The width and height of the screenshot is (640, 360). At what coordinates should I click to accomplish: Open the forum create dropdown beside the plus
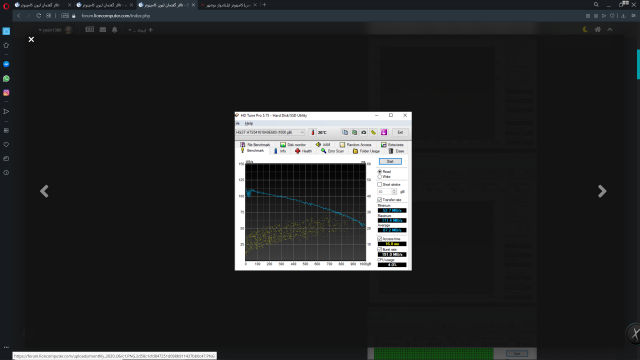(x=137, y=30)
